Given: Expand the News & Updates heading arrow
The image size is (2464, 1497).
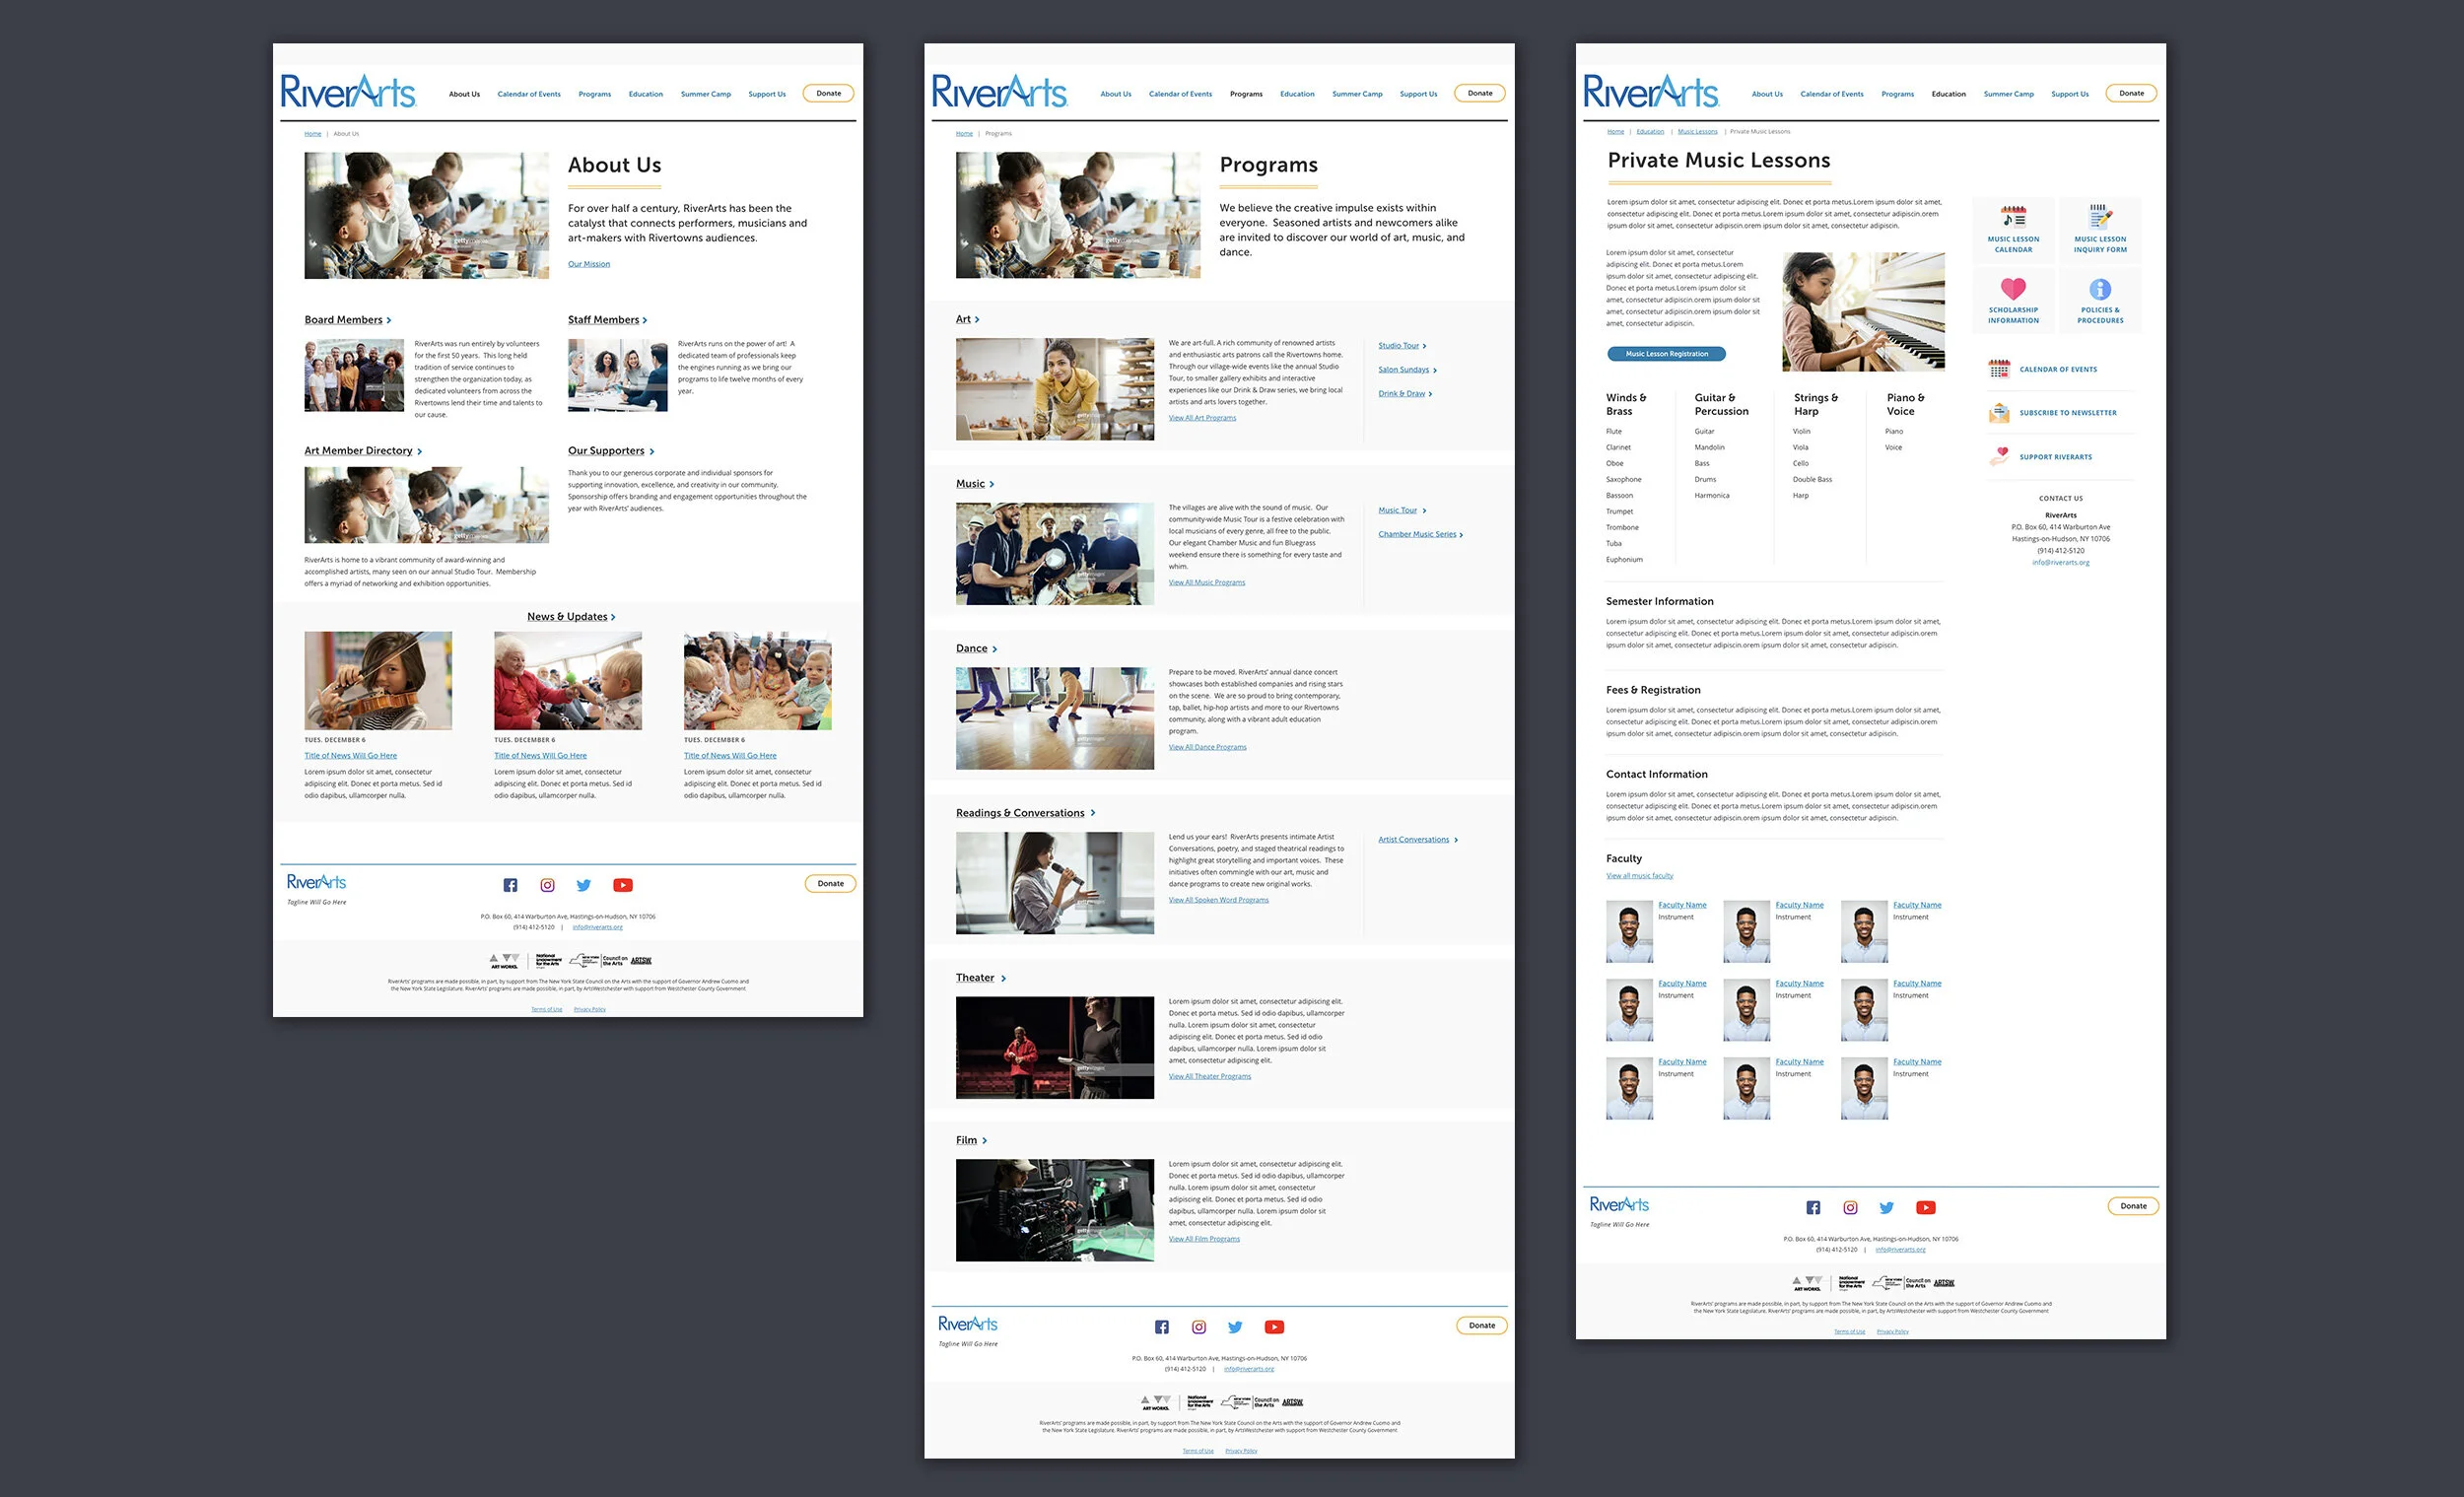Looking at the screenshot, I should point(613,617).
